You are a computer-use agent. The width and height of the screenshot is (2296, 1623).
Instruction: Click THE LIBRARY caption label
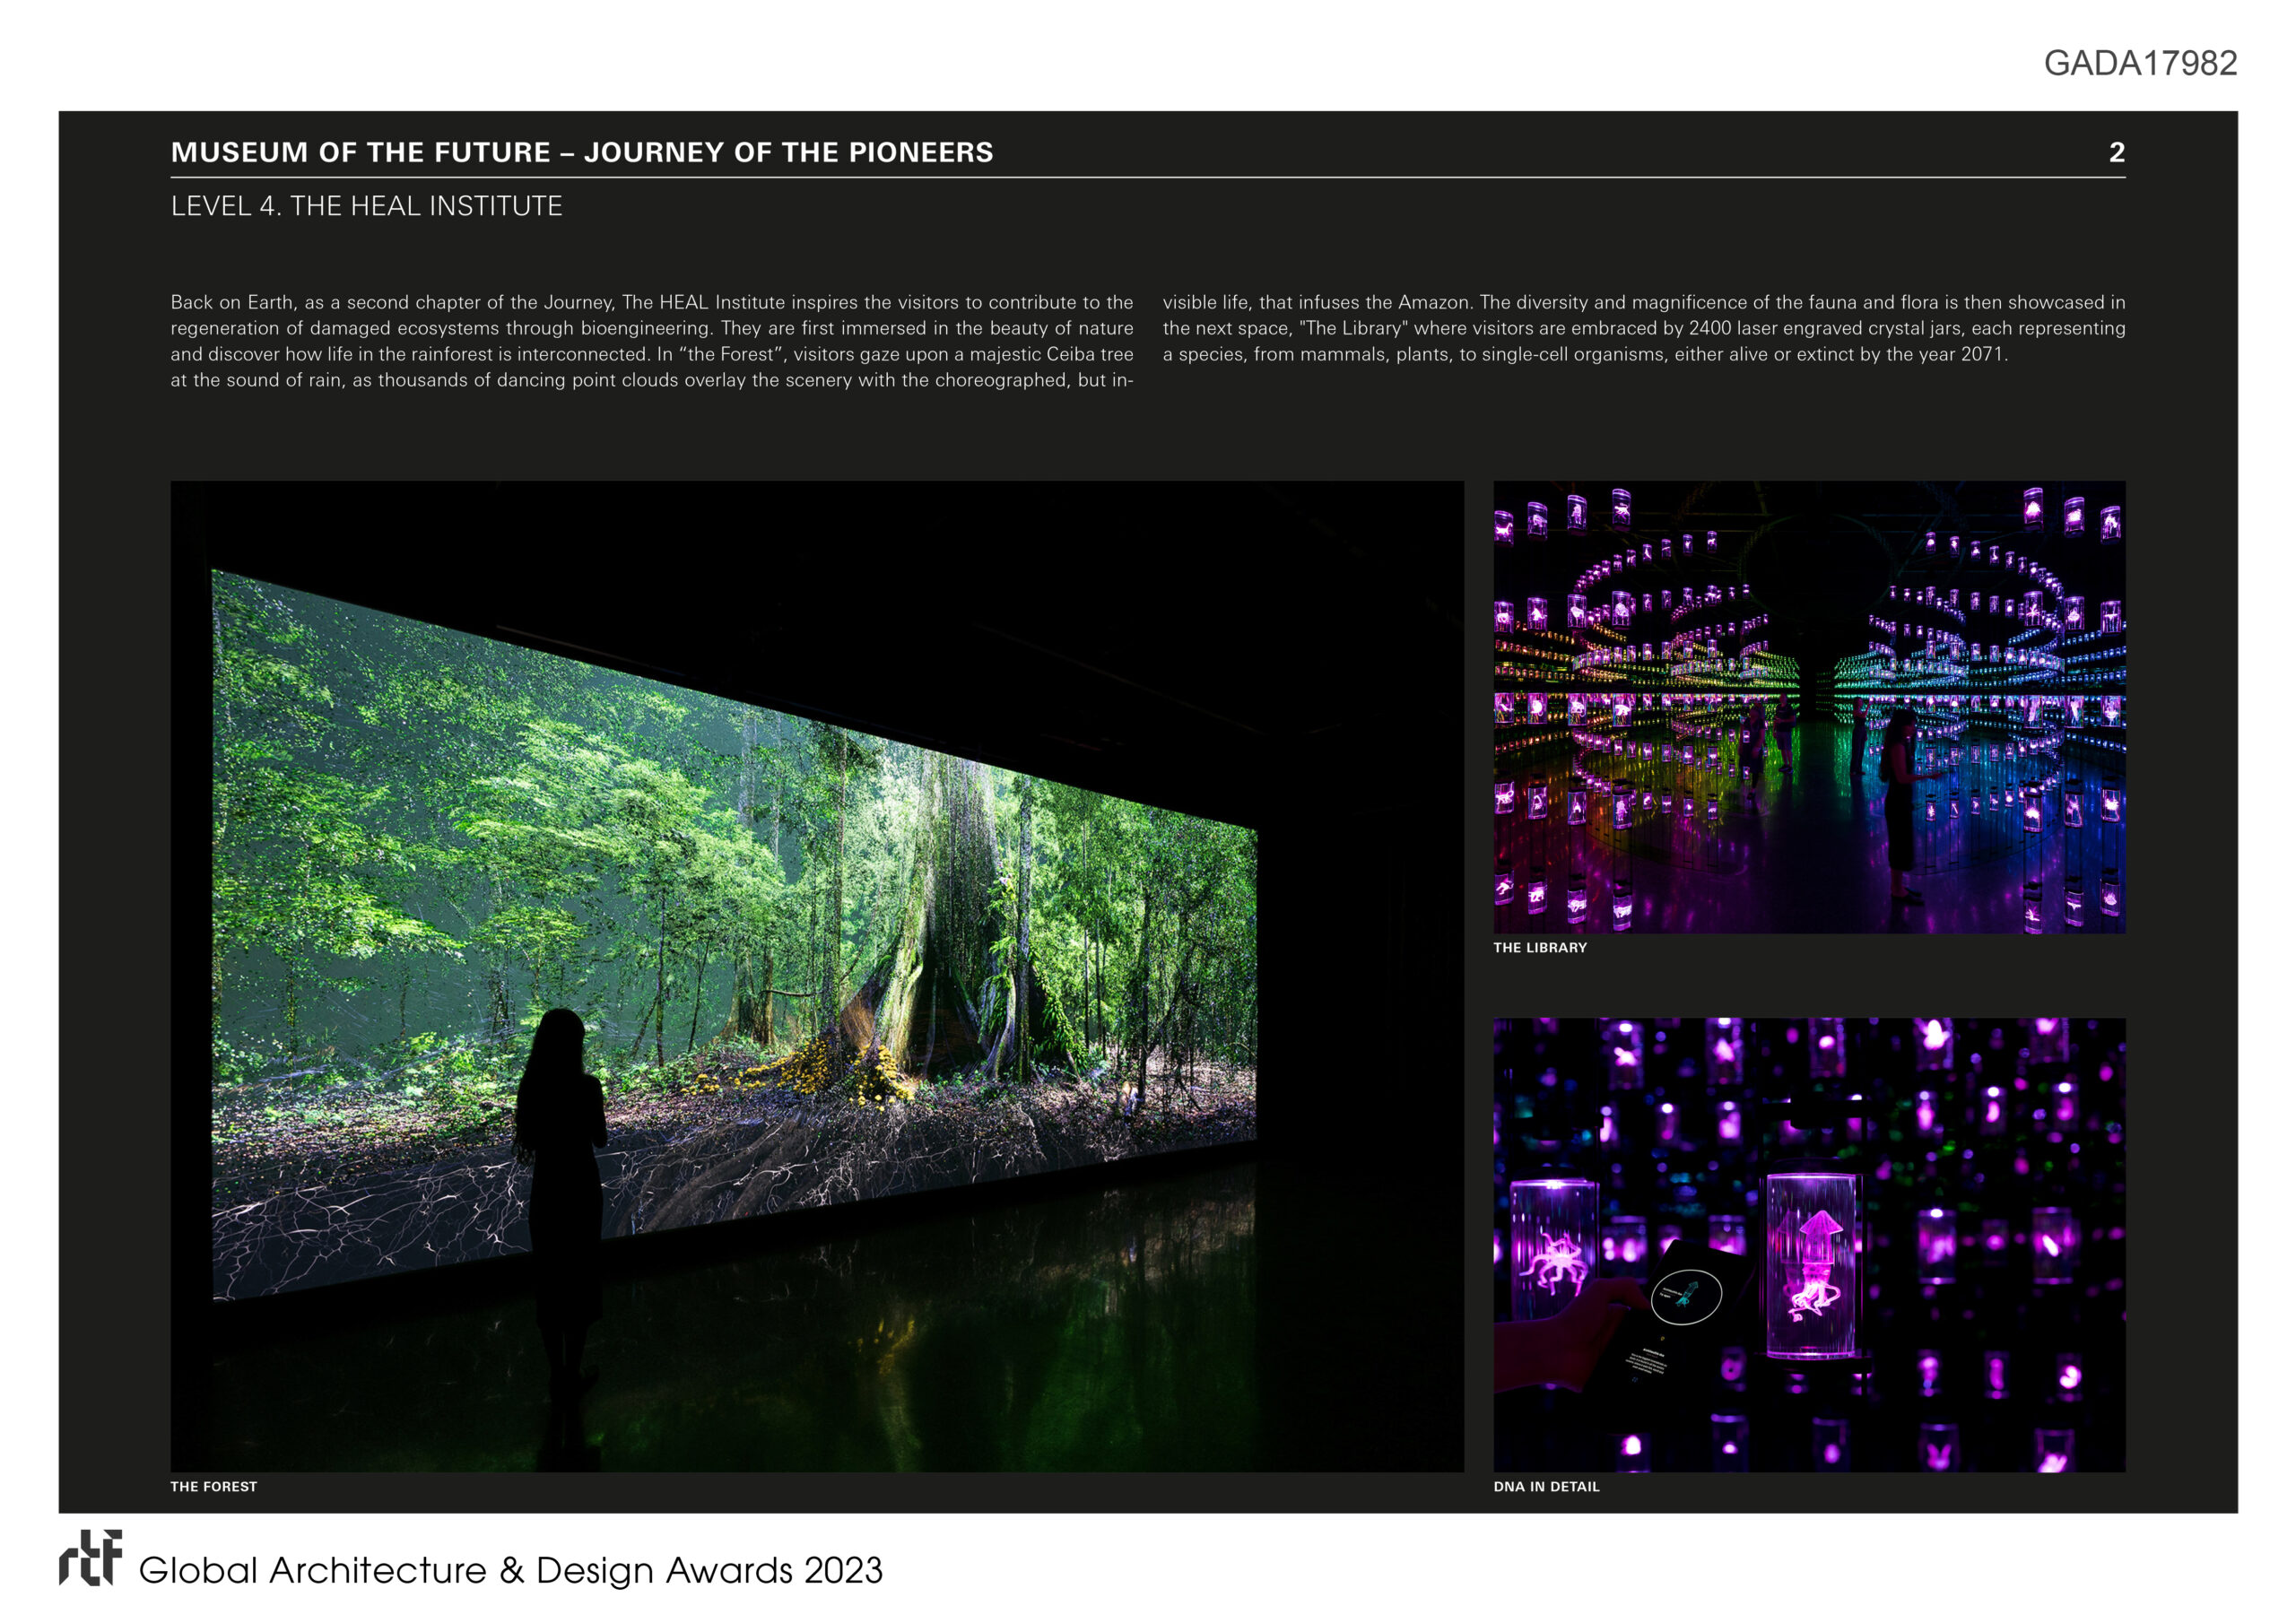pos(1539,947)
